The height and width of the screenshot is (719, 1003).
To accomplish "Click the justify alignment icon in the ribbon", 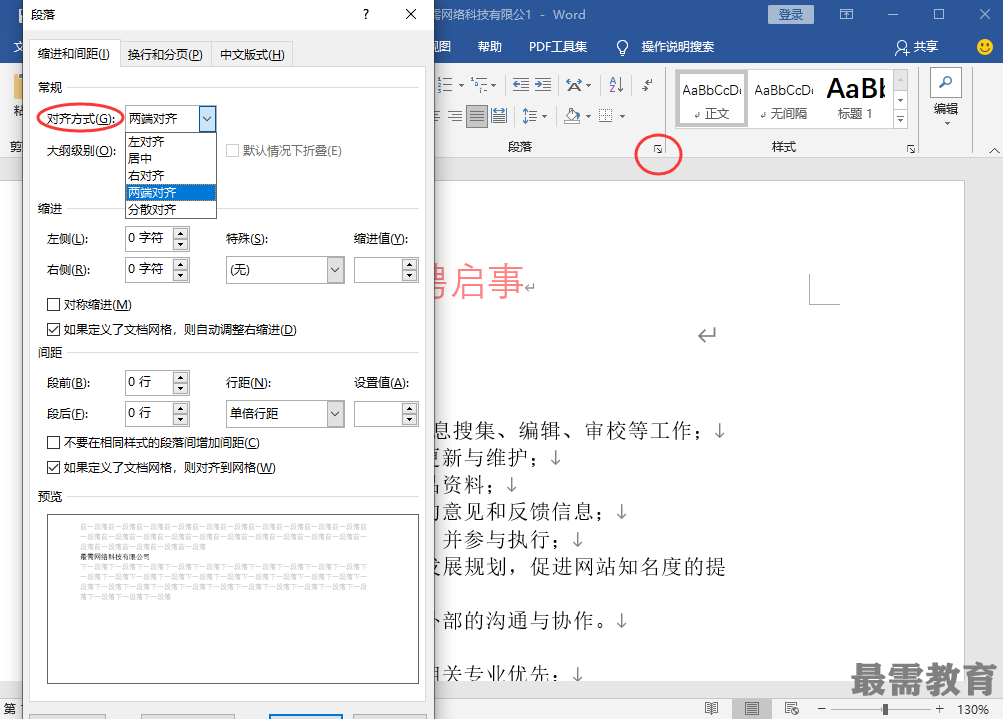I will (x=477, y=116).
